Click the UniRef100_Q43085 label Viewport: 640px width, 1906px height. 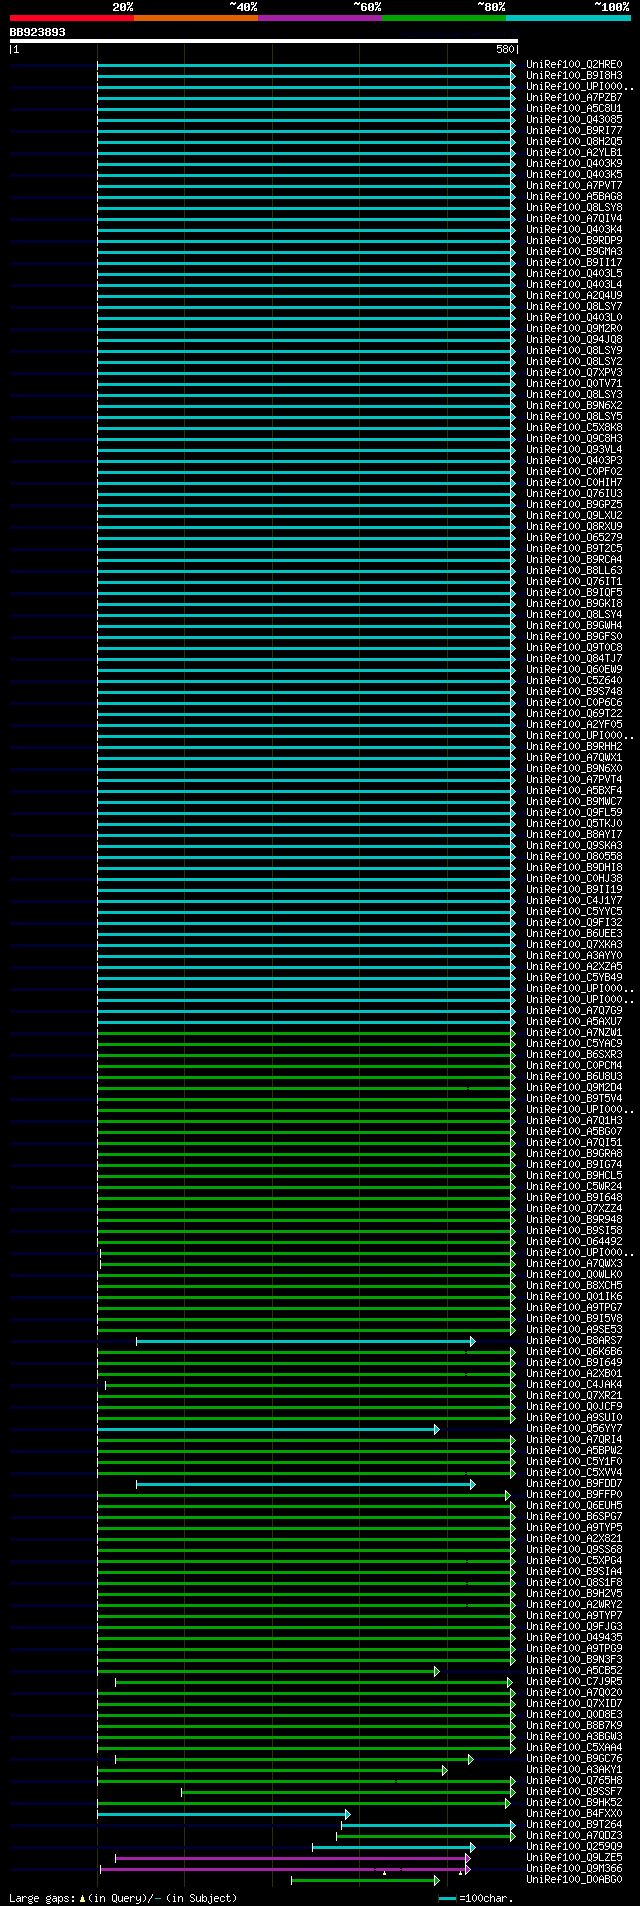point(574,120)
